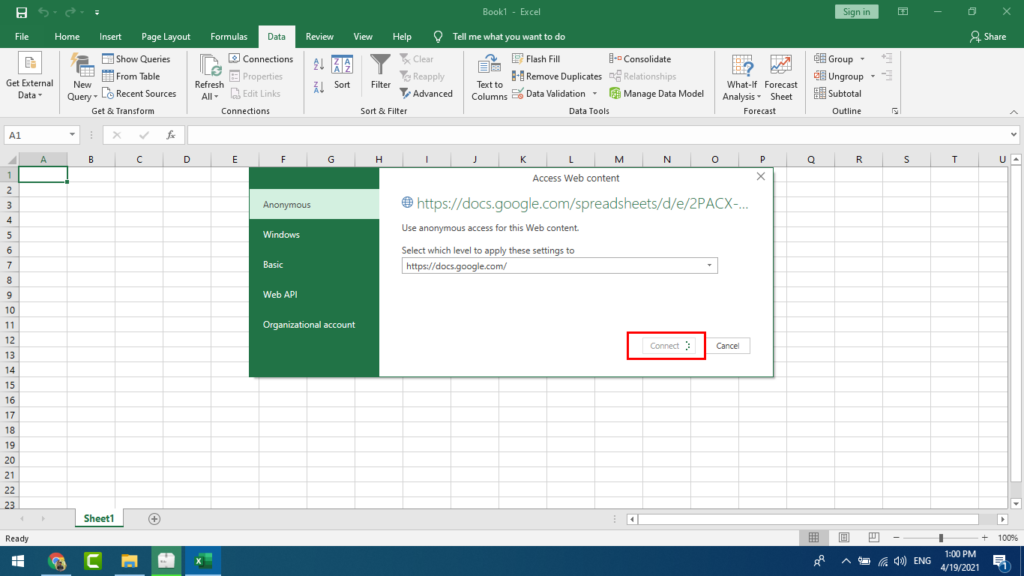Open Recent Sources
The height and width of the screenshot is (576, 1024).
point(139,93)
